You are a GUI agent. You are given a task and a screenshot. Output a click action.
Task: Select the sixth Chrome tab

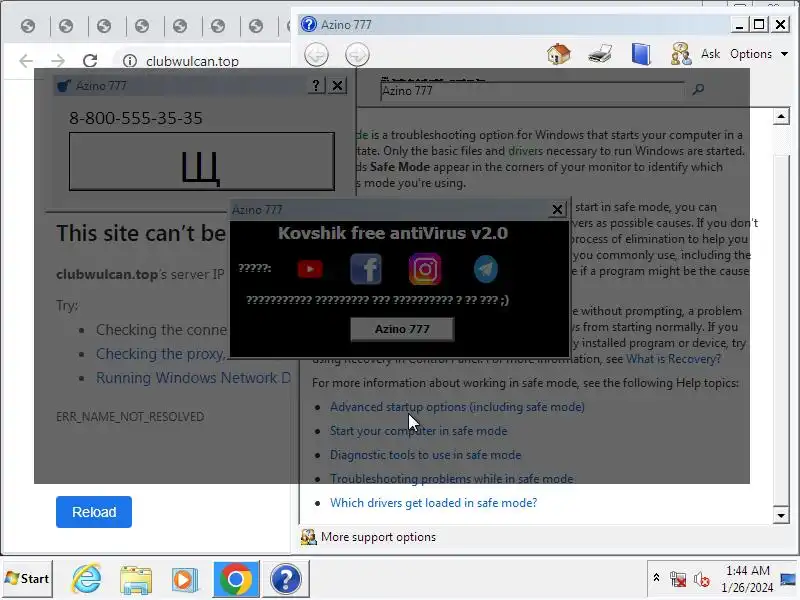[218, 26]
